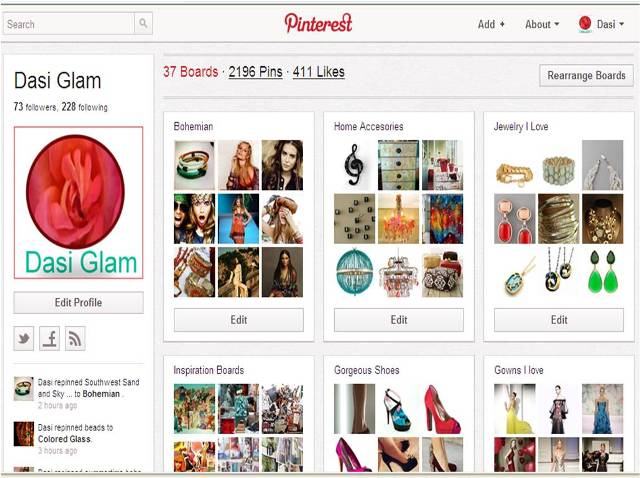Edit the Jewelry I Love board
The height and width of the screenshot is (478, 640).
click(559, 320)
